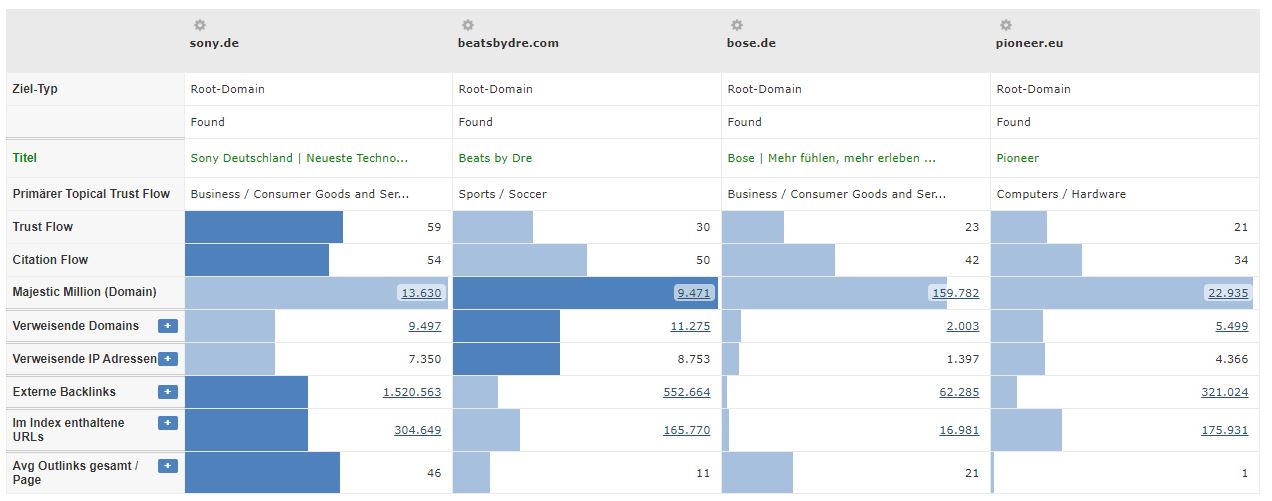Viewport: 1272px width, 501px height.
Task: Click bose.de Trust Flow value 23
Action: 972,227
